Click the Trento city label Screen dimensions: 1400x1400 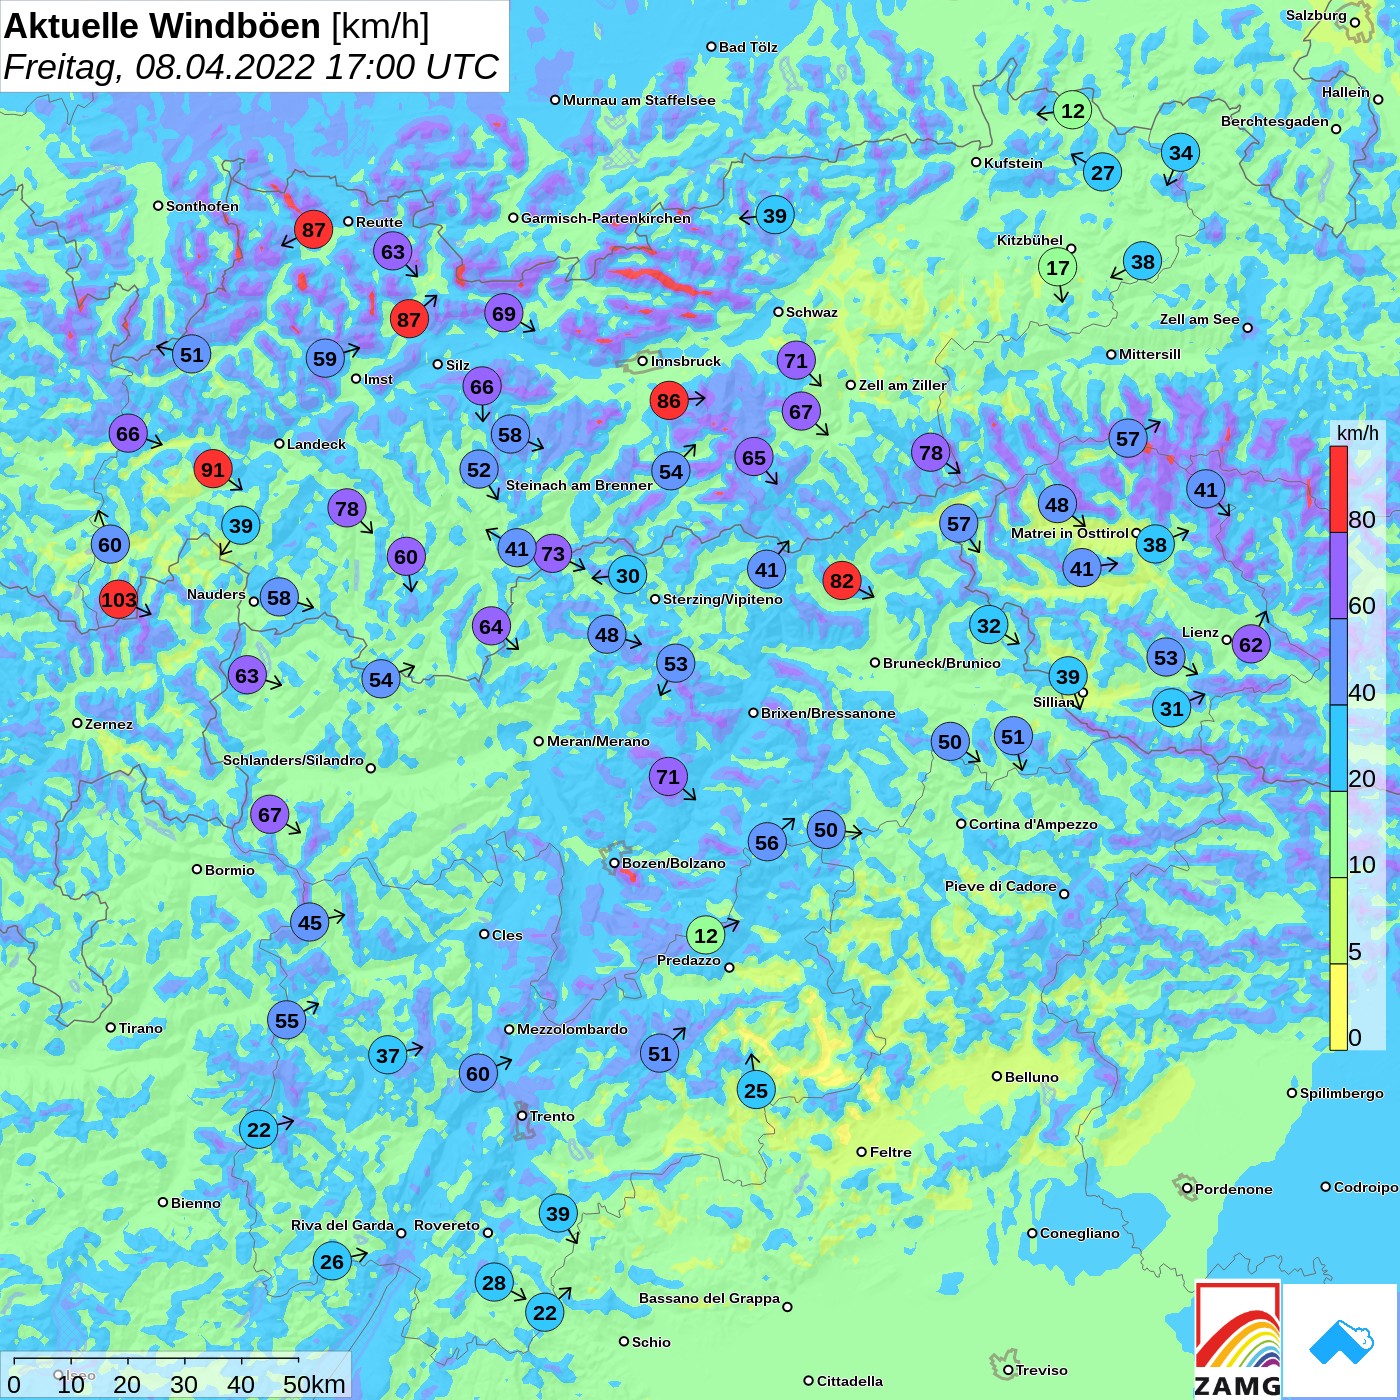[552, 1116]
